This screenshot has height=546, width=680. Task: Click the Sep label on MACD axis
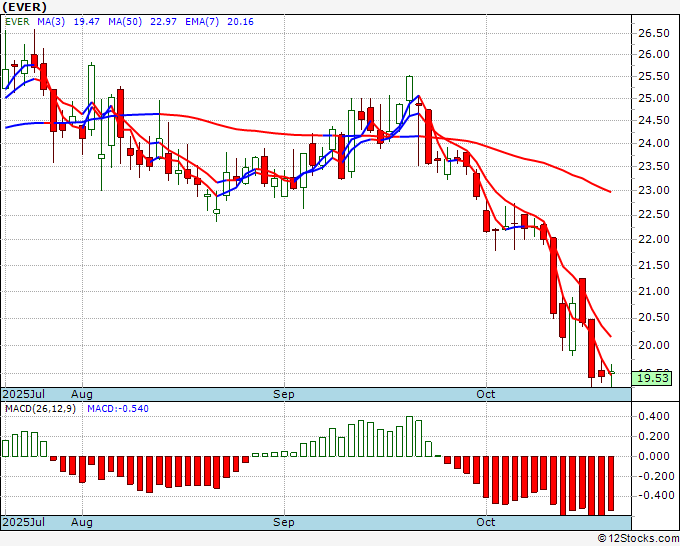coord(284,522)
